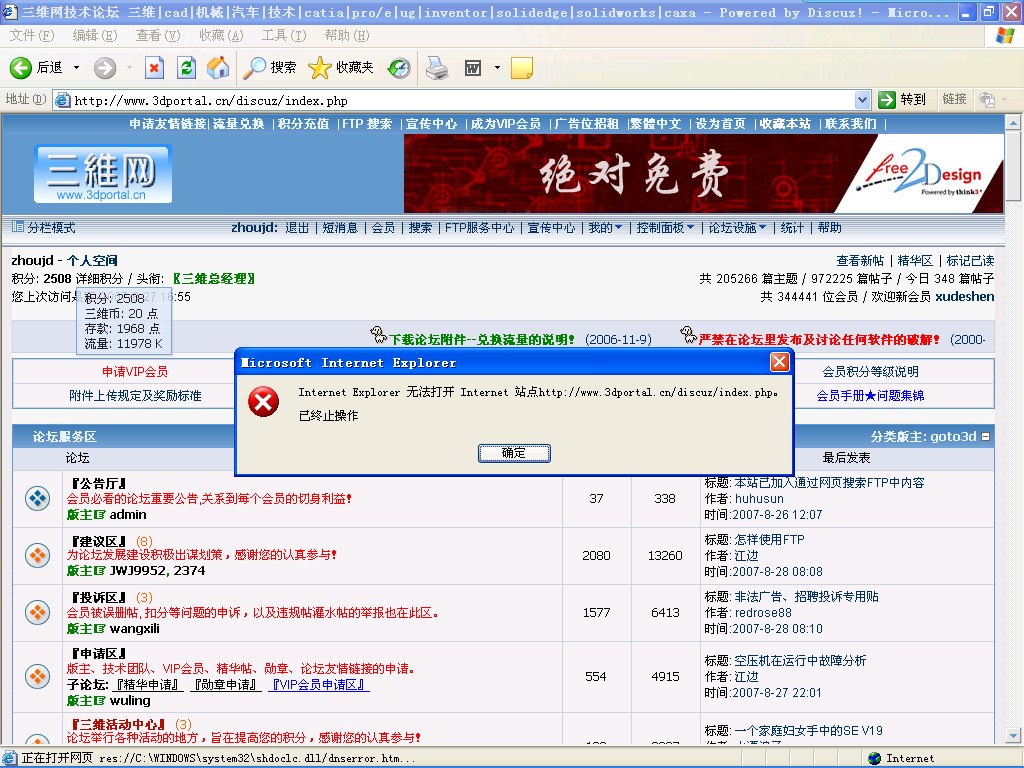This screenshot has width=1024, height=768.
Task: Click the red error icon in dialog
Action: [x=264, y=402]
